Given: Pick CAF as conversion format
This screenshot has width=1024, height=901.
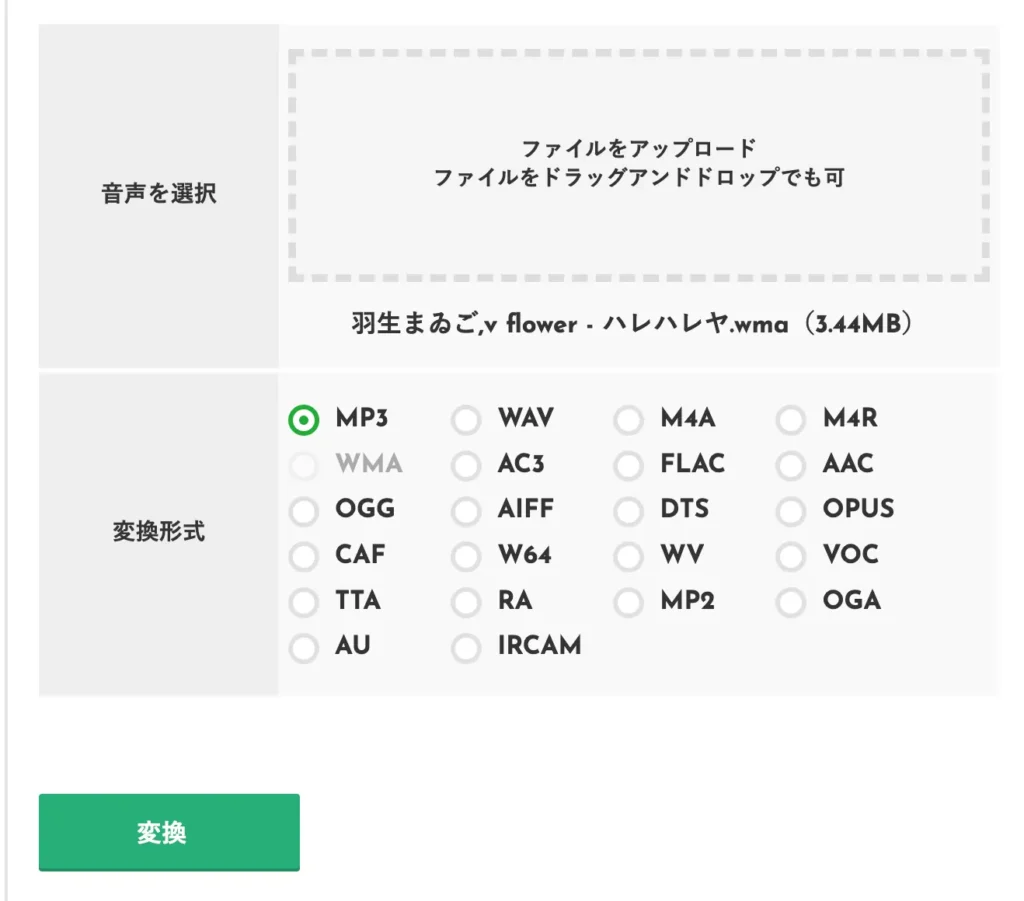Looking at the screenshot, I should pos(304,556).
